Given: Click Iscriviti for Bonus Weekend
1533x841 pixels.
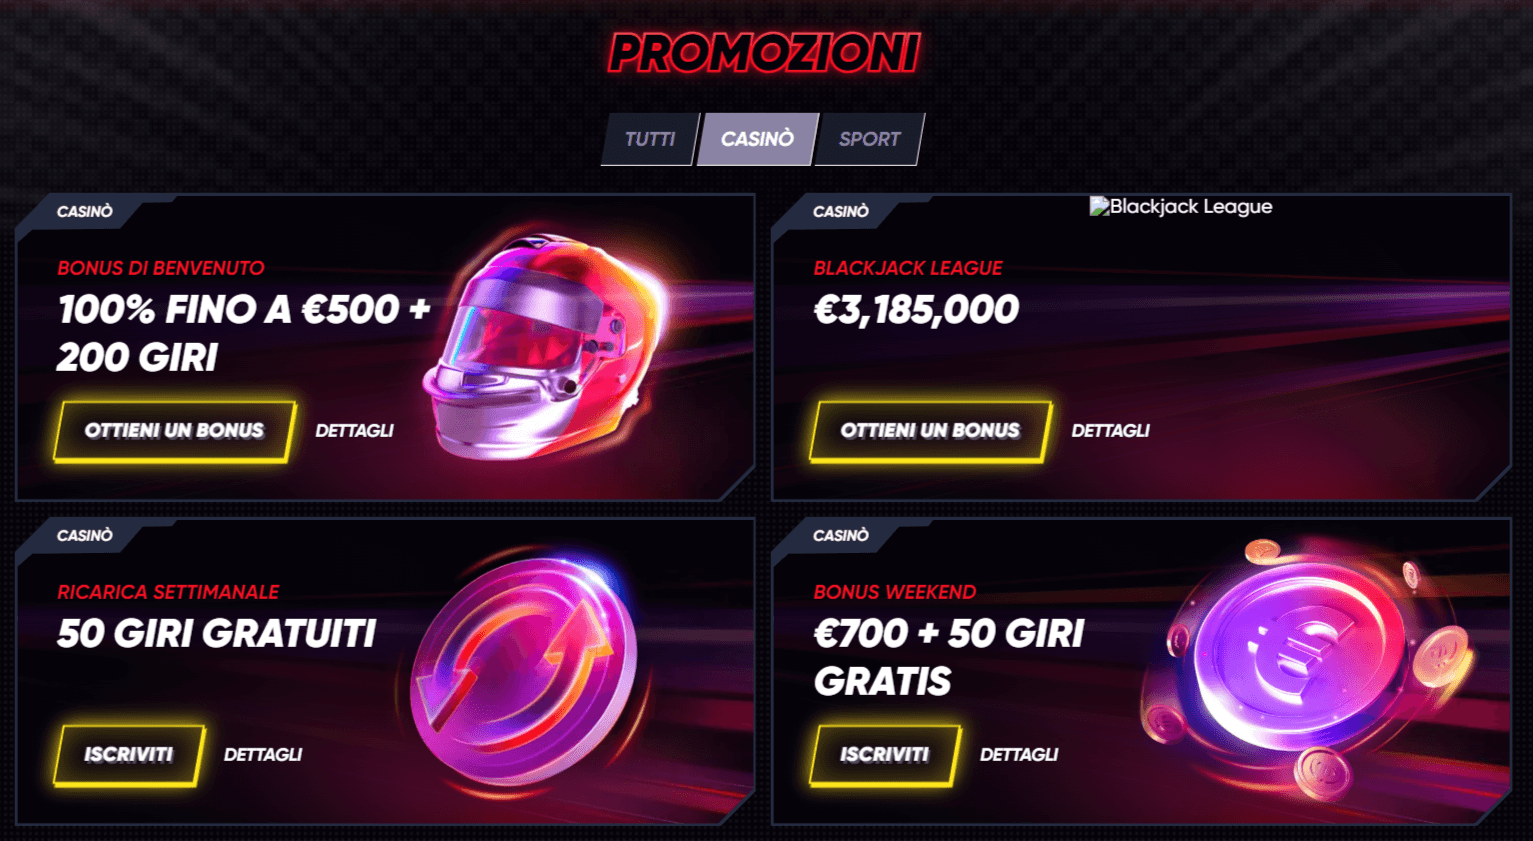Looking at the screenshot, I should coord(885,755).
